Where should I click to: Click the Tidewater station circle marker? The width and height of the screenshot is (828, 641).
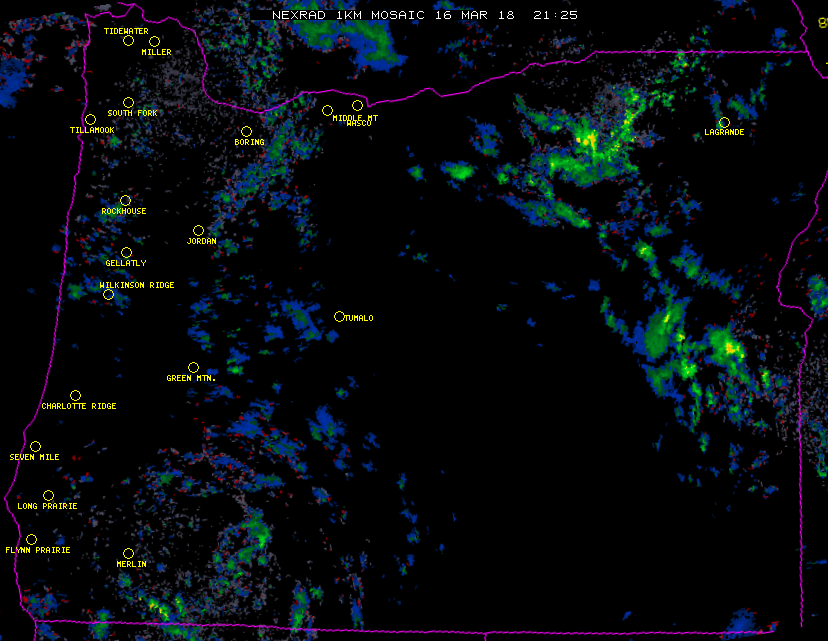(x=128, y=41)
